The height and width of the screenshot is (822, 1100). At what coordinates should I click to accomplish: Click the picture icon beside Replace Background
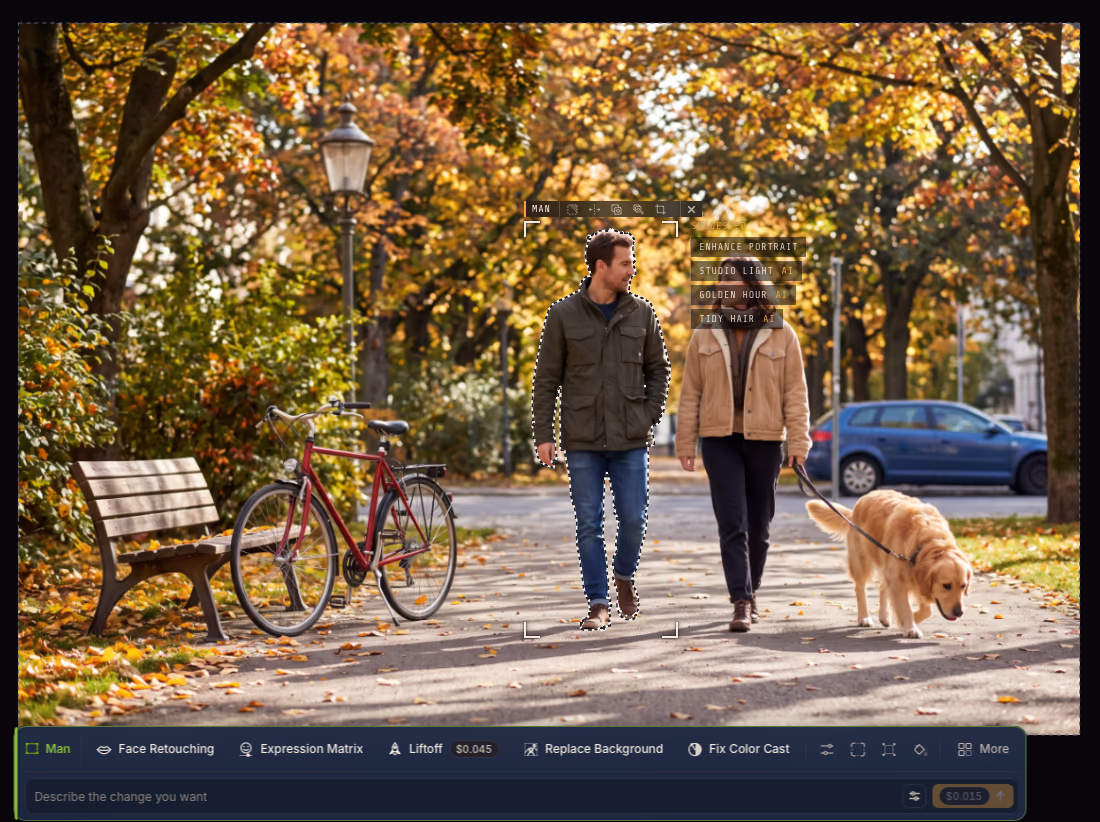pyautogui.click(x=531, y=749)
